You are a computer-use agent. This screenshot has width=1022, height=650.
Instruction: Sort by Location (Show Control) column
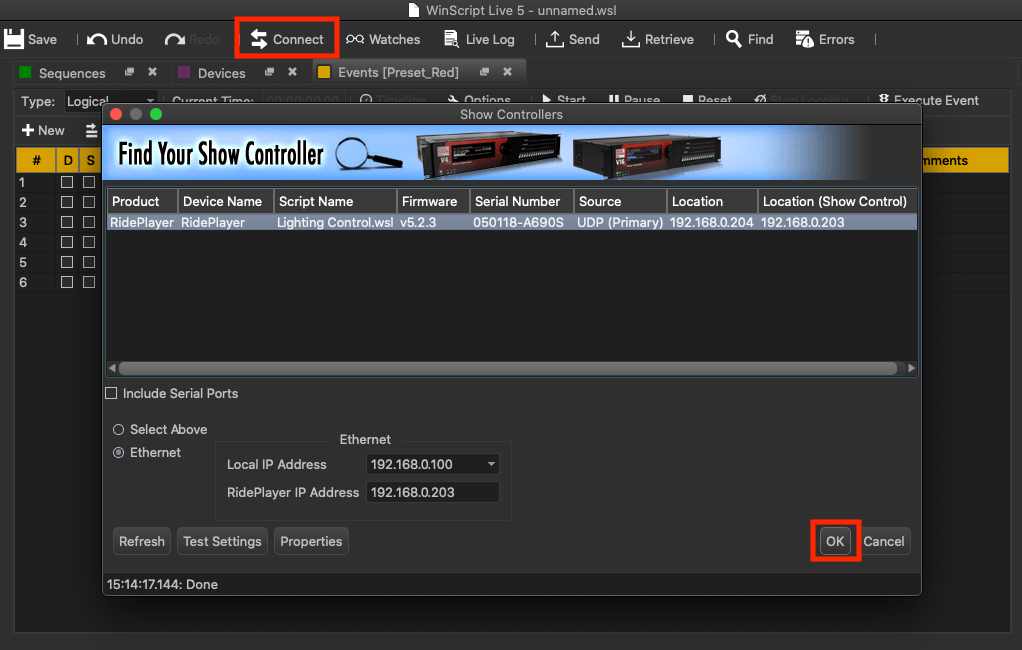point(837,201)
